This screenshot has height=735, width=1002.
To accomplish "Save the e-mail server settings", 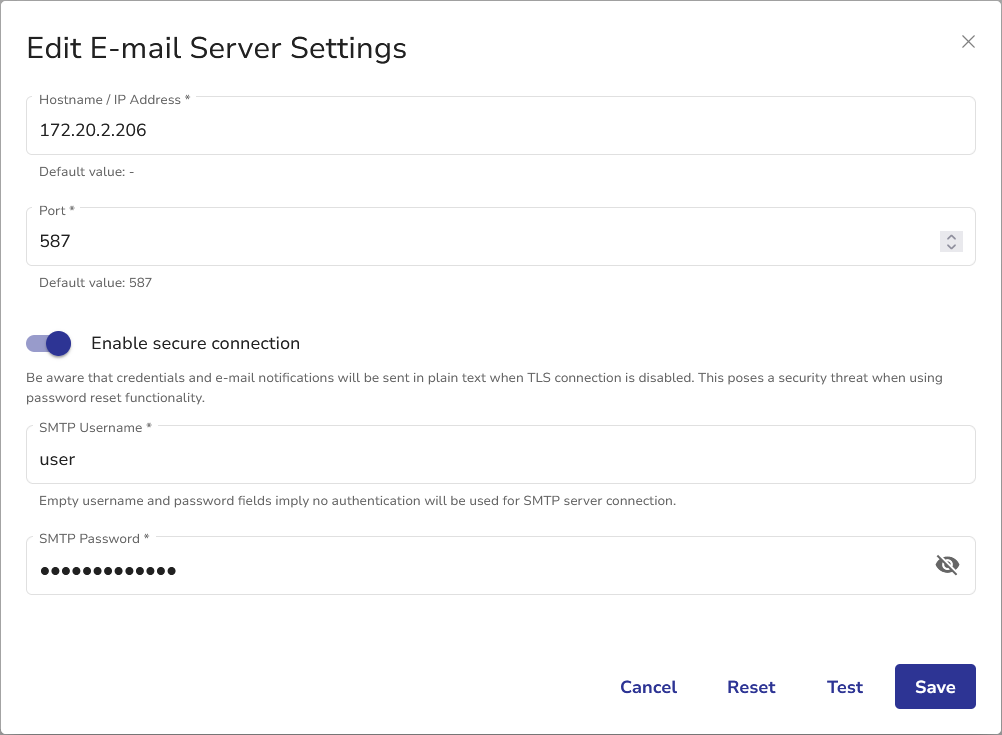I will pyautogui.click(x=935, y=687).
